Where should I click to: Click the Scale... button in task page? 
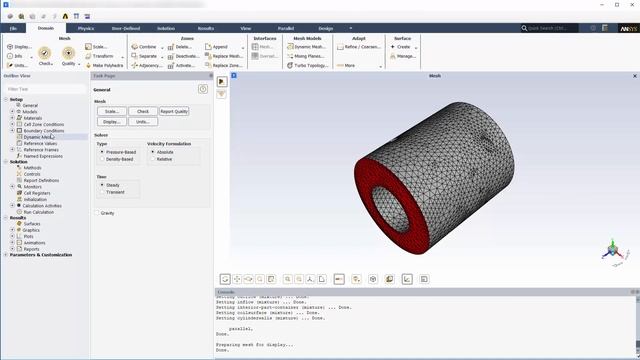[111, 111]
